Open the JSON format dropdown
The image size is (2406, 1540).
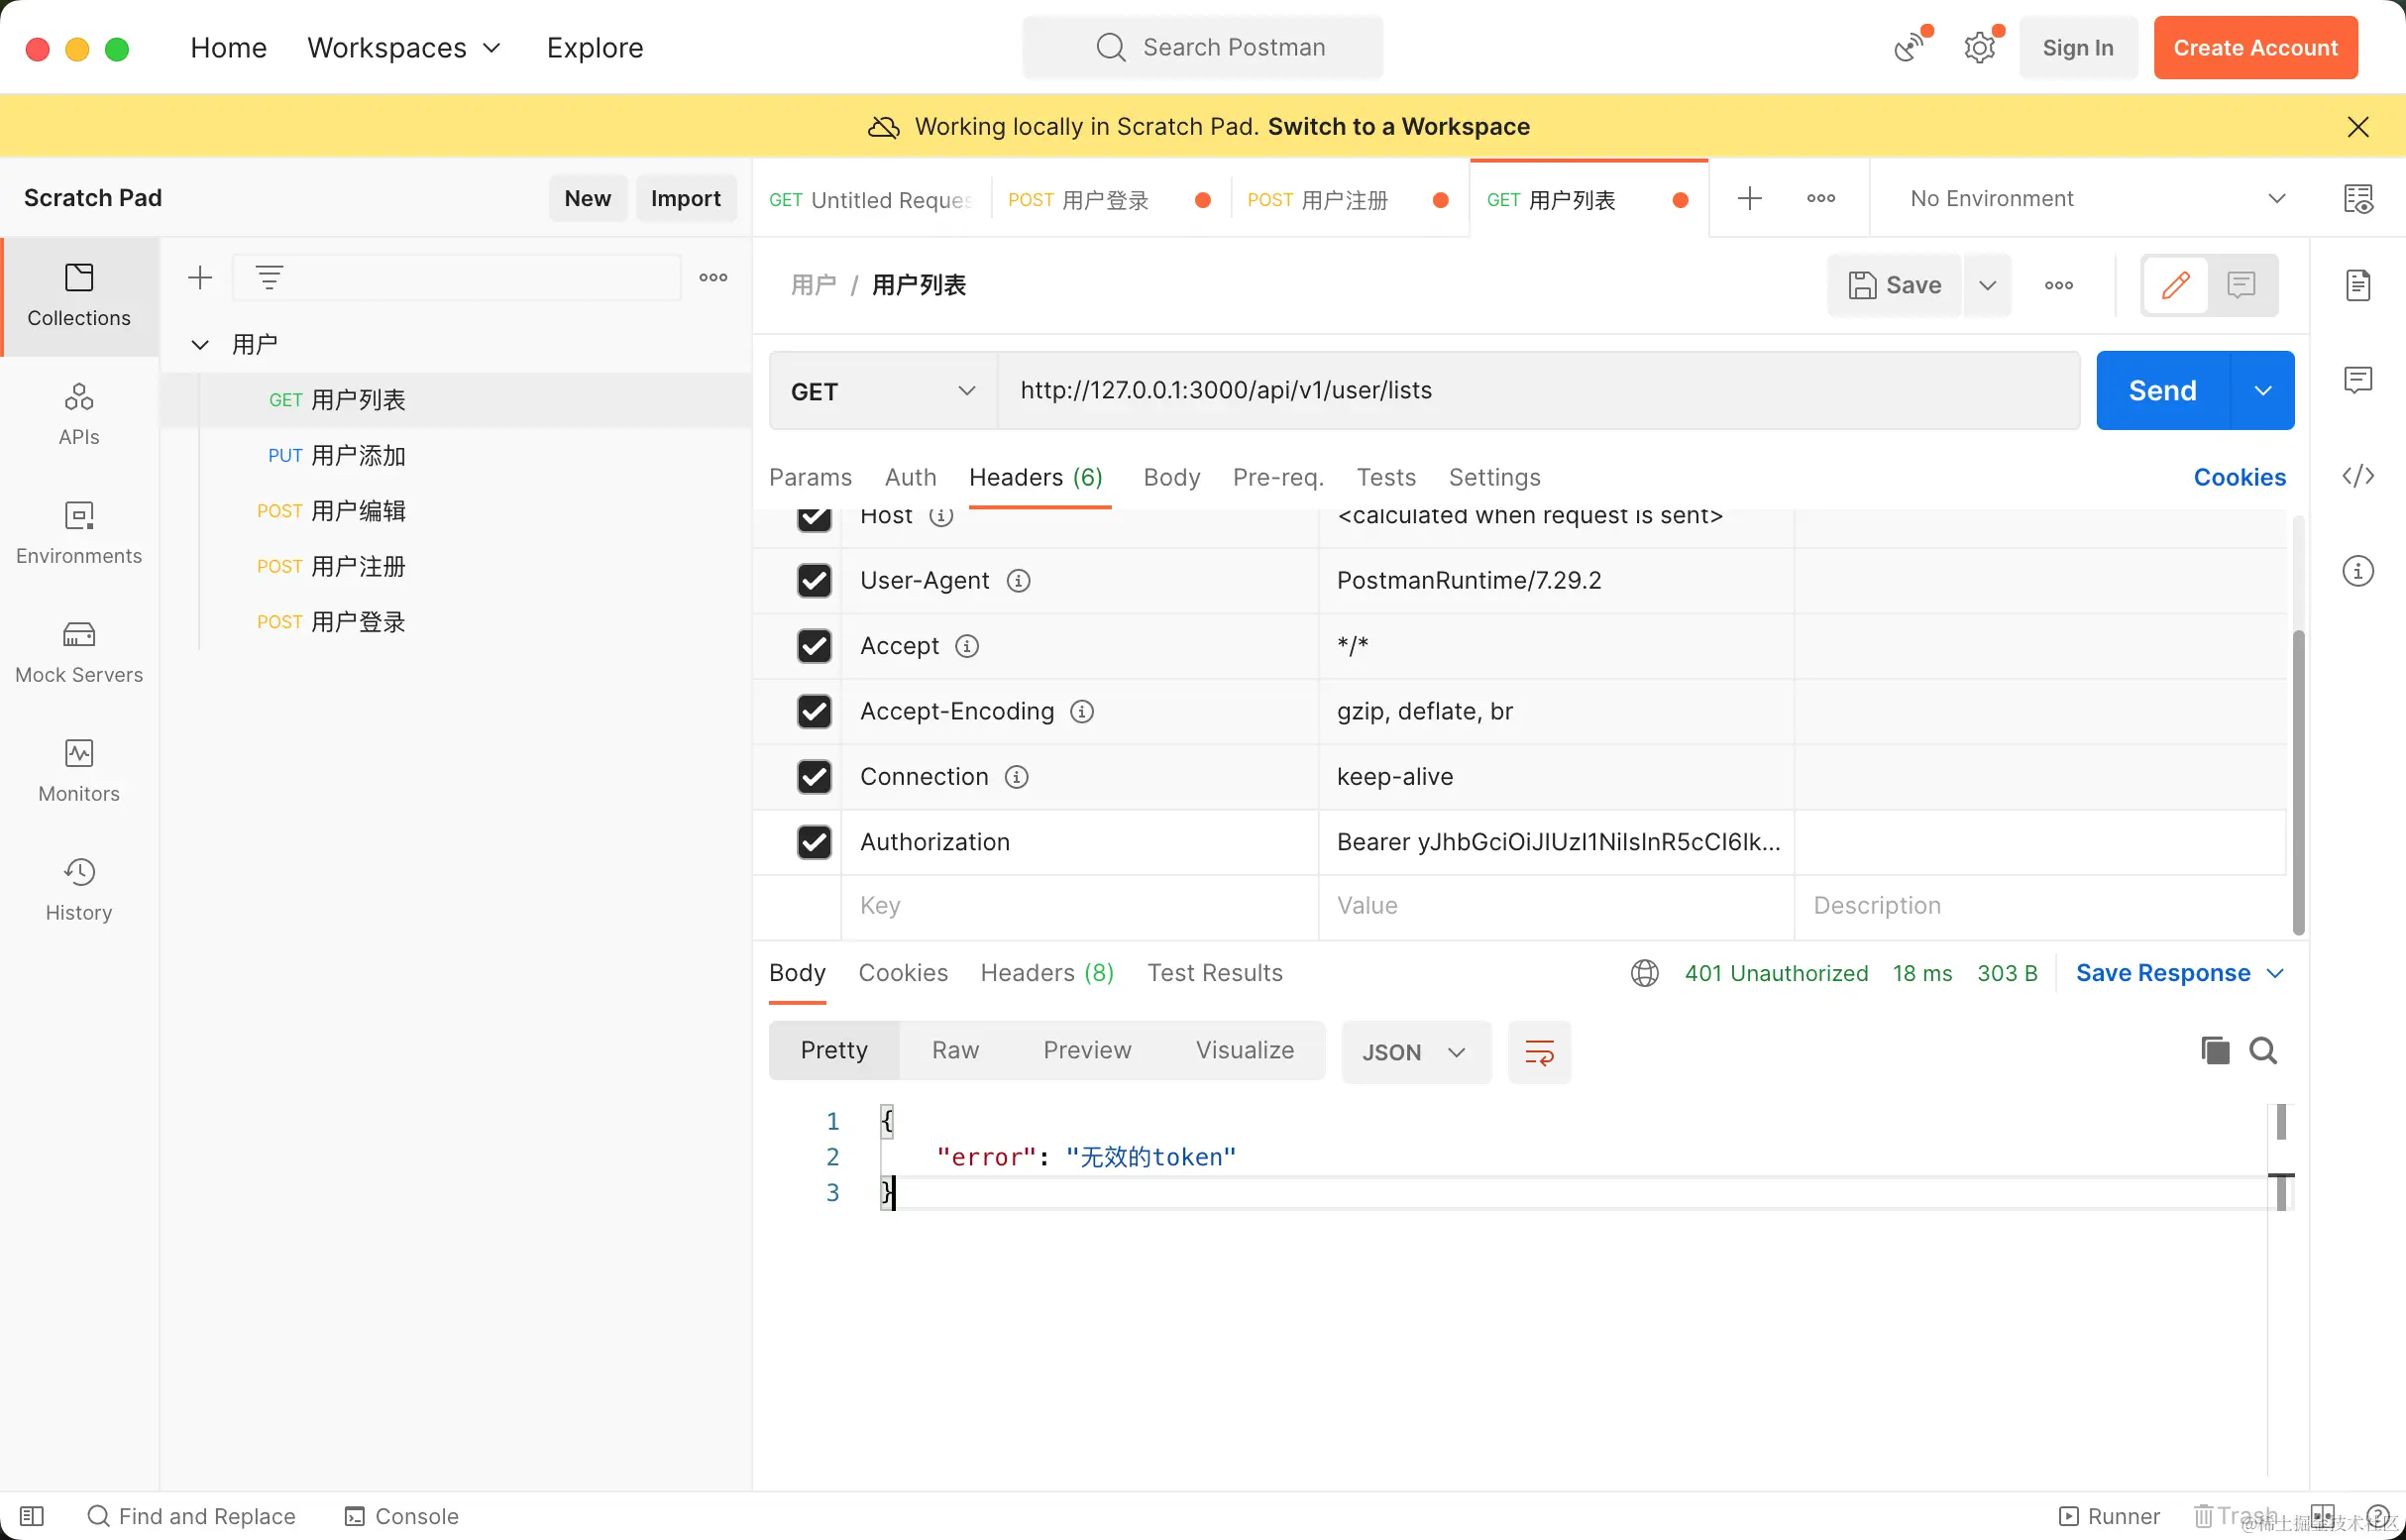(x=1414, y=1052)
